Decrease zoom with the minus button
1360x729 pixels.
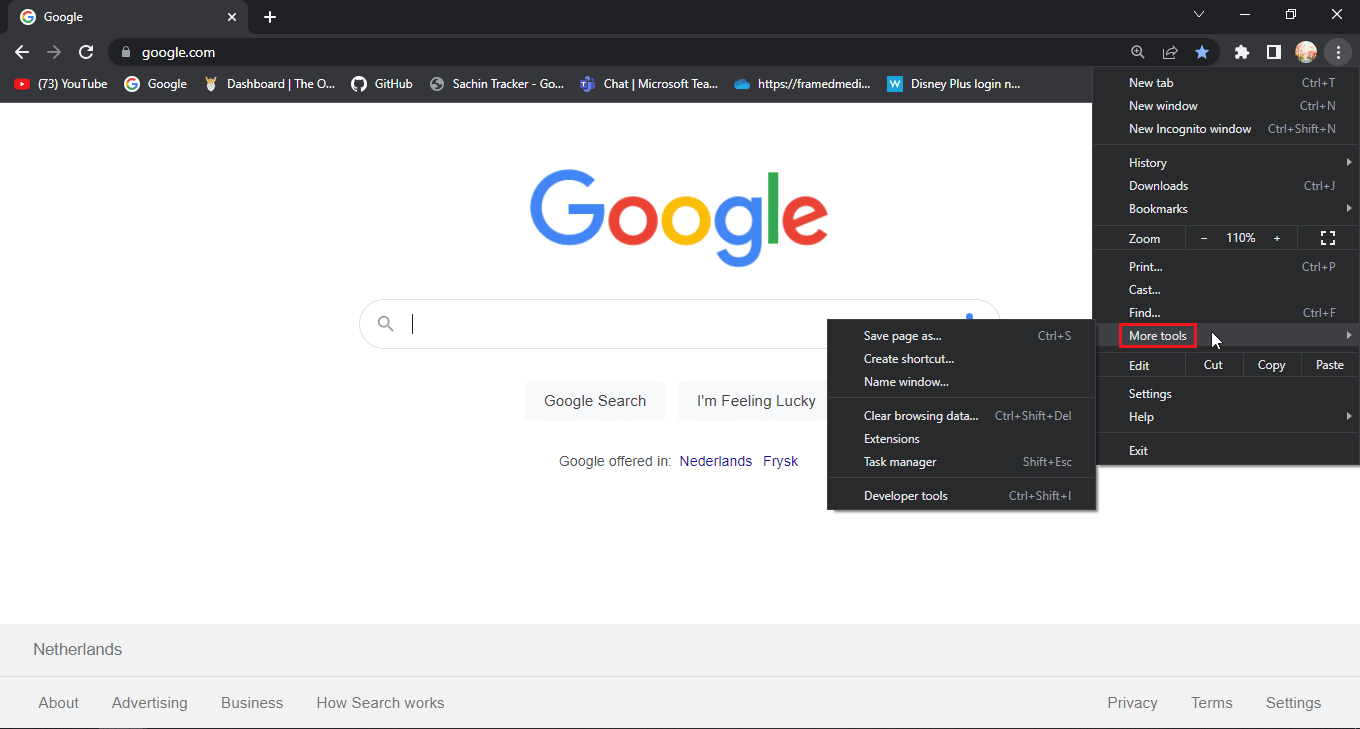tap(1204, 238)
